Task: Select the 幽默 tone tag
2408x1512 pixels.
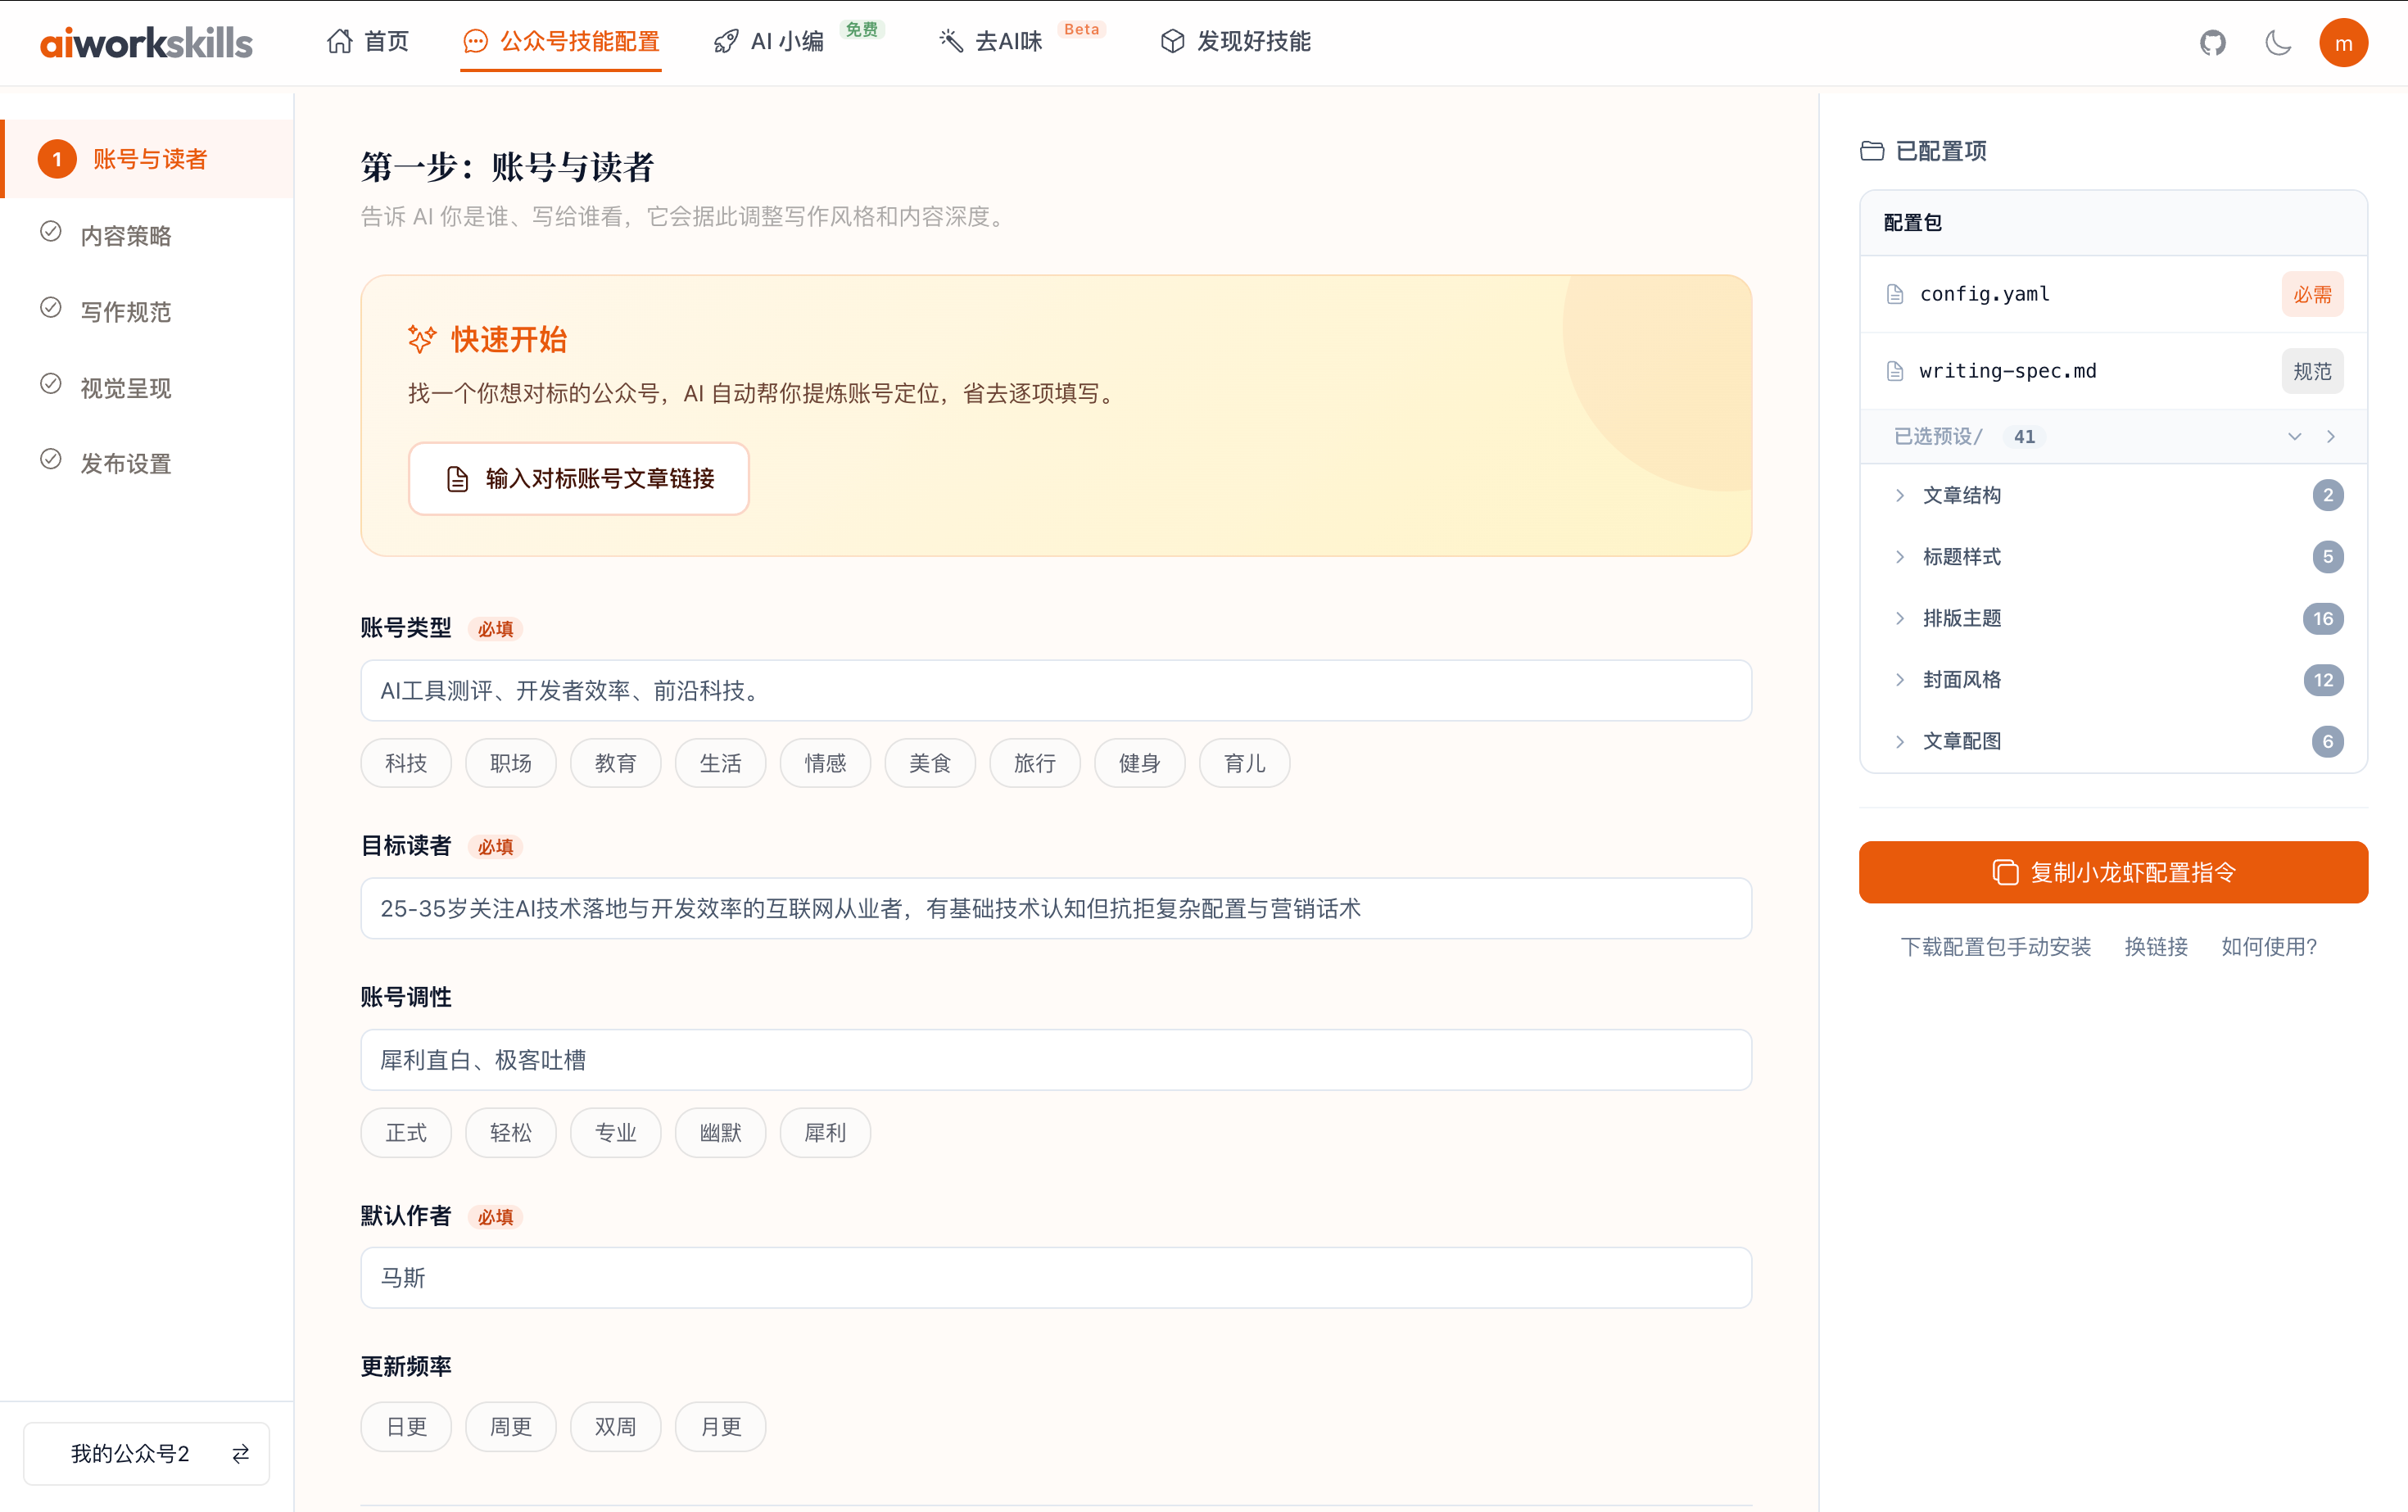Action: [721, 1133]
